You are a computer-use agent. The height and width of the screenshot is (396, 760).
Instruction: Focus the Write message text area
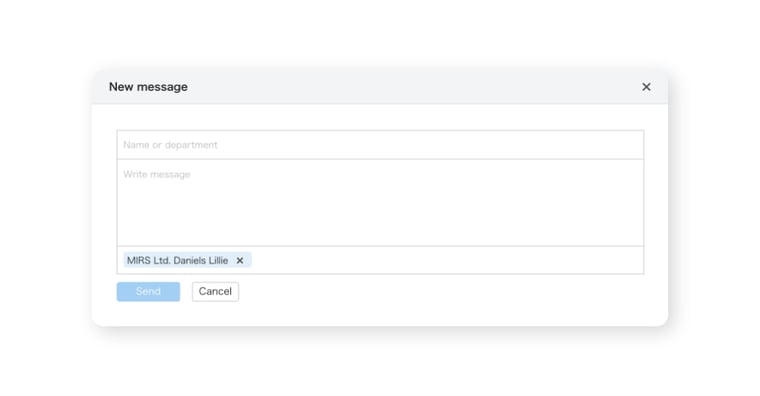380,203
